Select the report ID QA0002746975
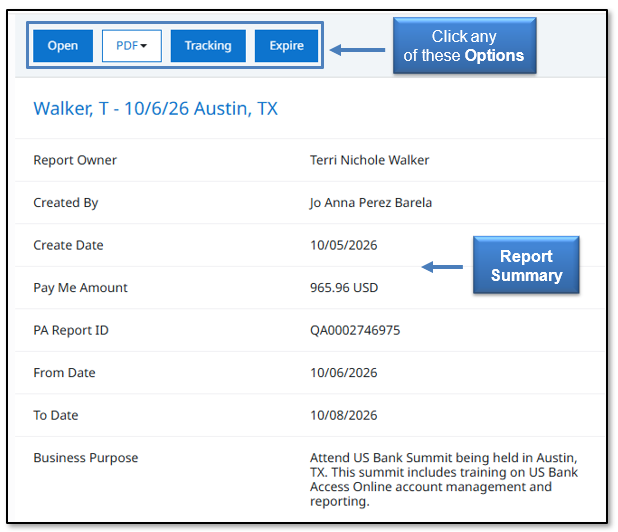This screenshot has width=618, height=532. click(355, 330)
